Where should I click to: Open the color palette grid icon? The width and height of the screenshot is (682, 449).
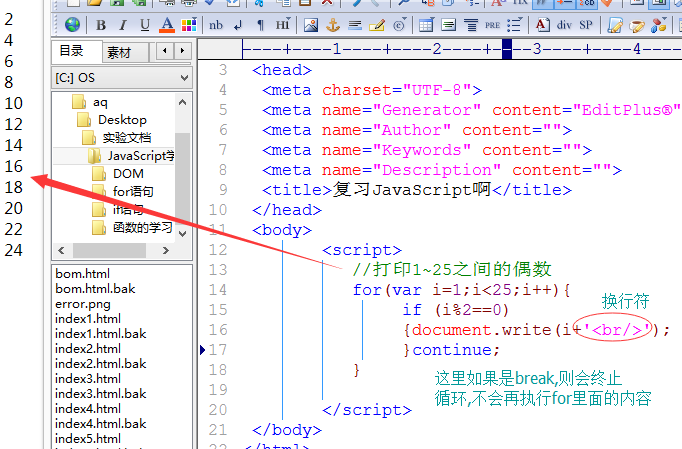[x=189, y=25]
